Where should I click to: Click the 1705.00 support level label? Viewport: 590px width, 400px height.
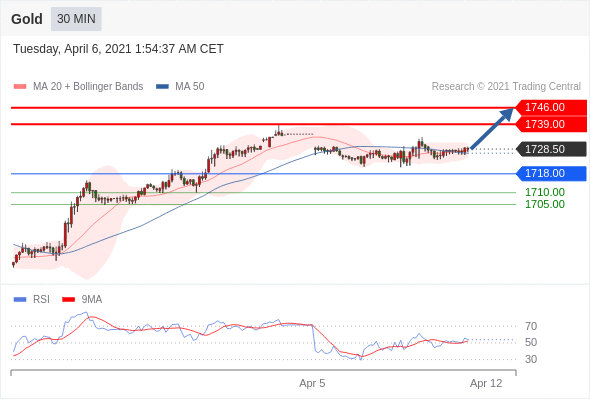[x=545, y=204]
